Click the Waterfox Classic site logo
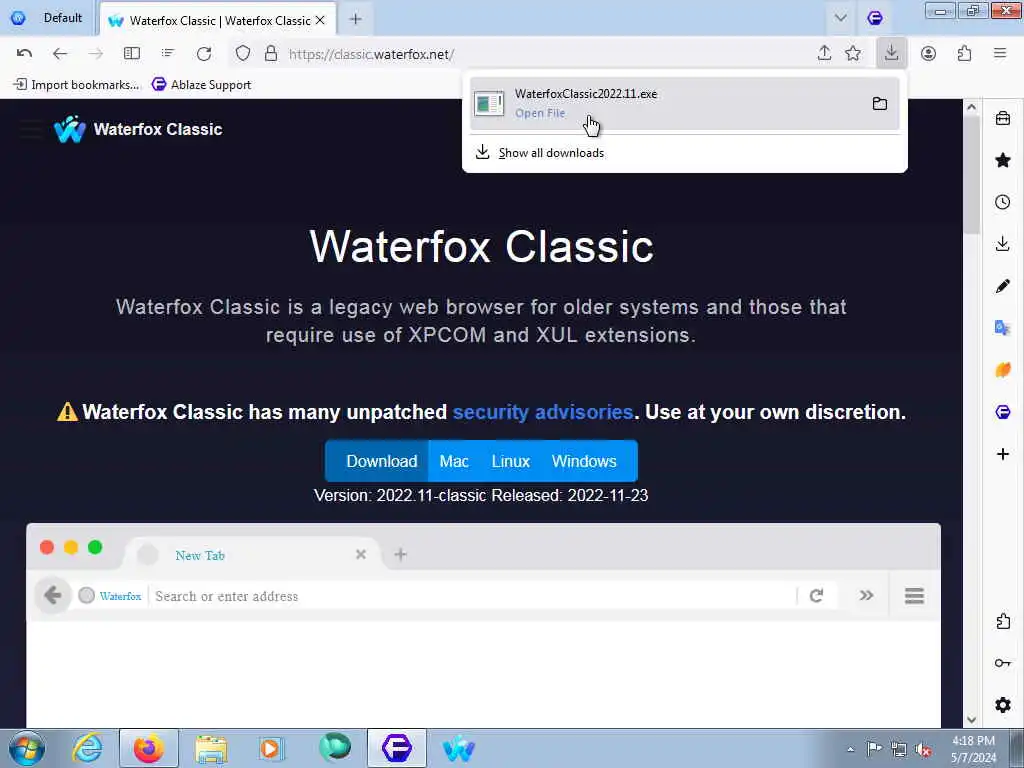1024x768 pixels. click(x=138, y=129)
